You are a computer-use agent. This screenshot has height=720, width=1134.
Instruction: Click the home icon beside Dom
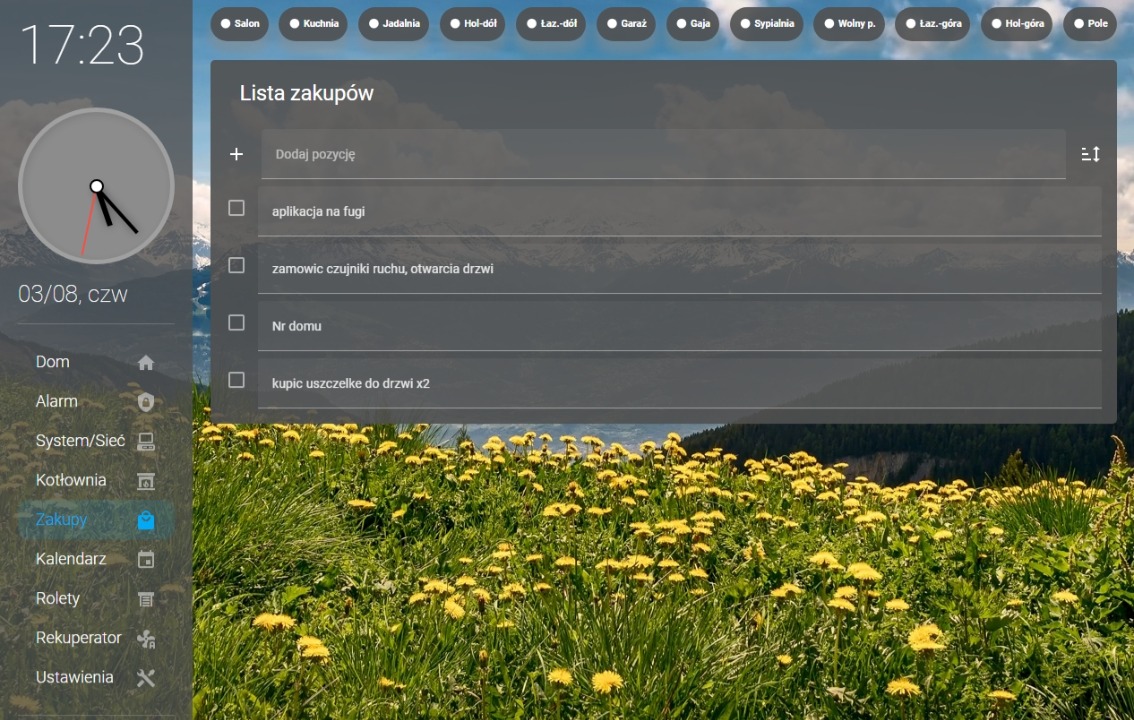(145, 362)
